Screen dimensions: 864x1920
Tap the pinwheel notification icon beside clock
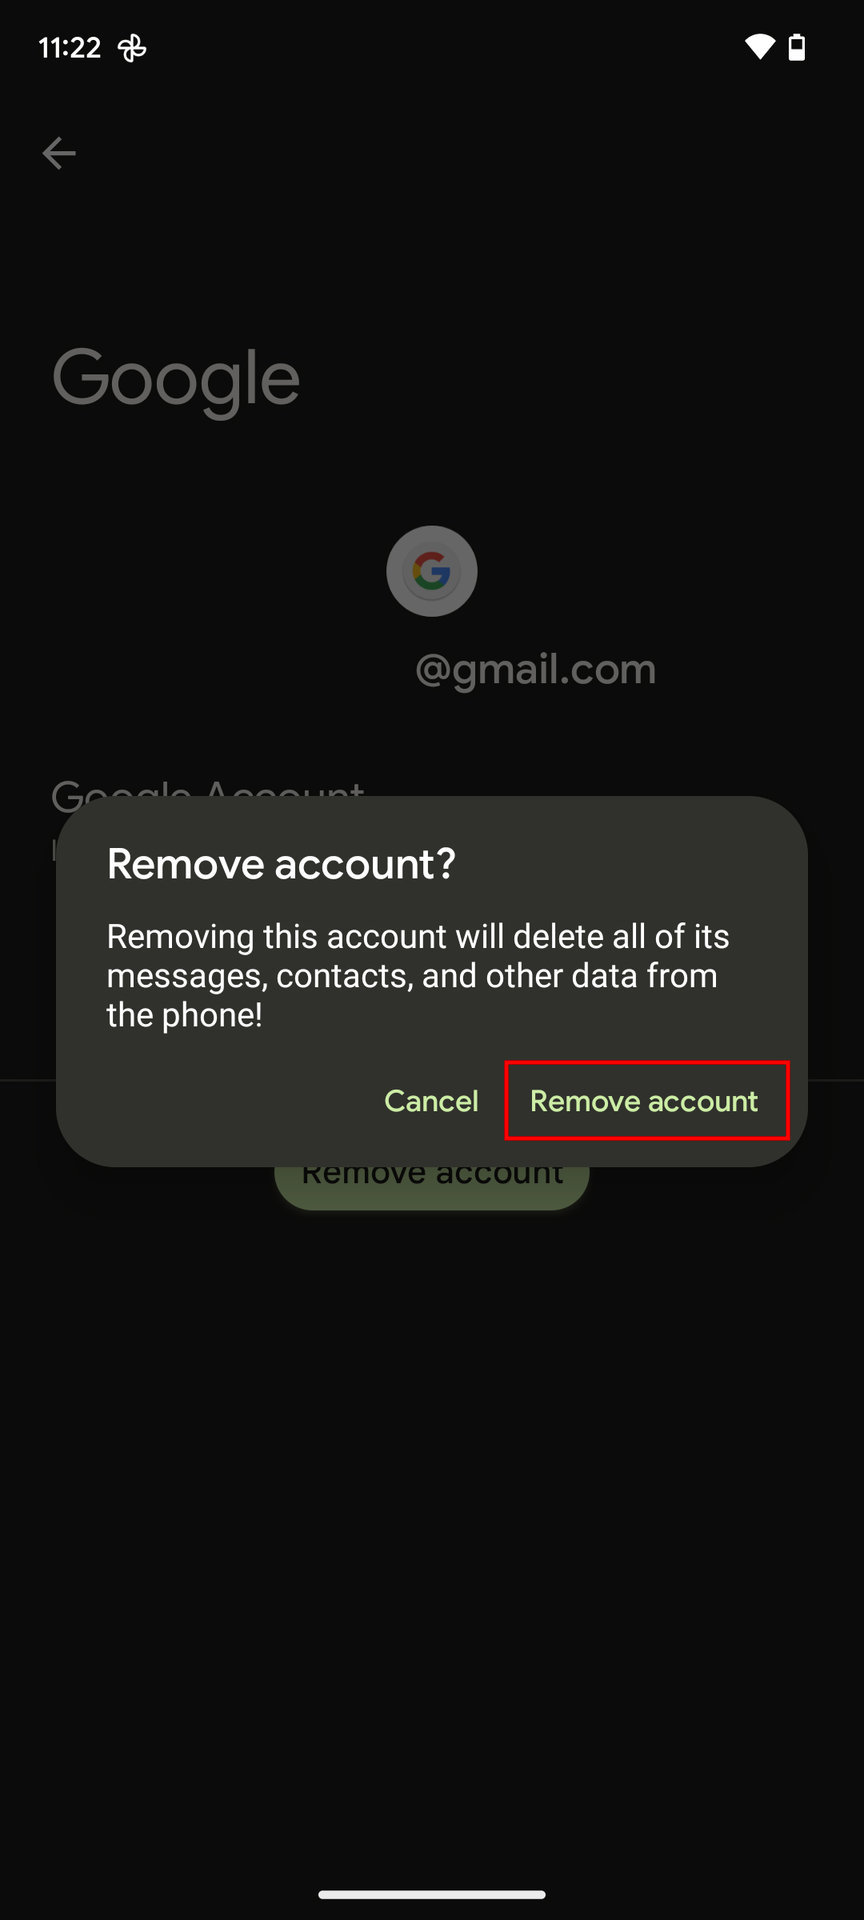click(x=132, y=48)
